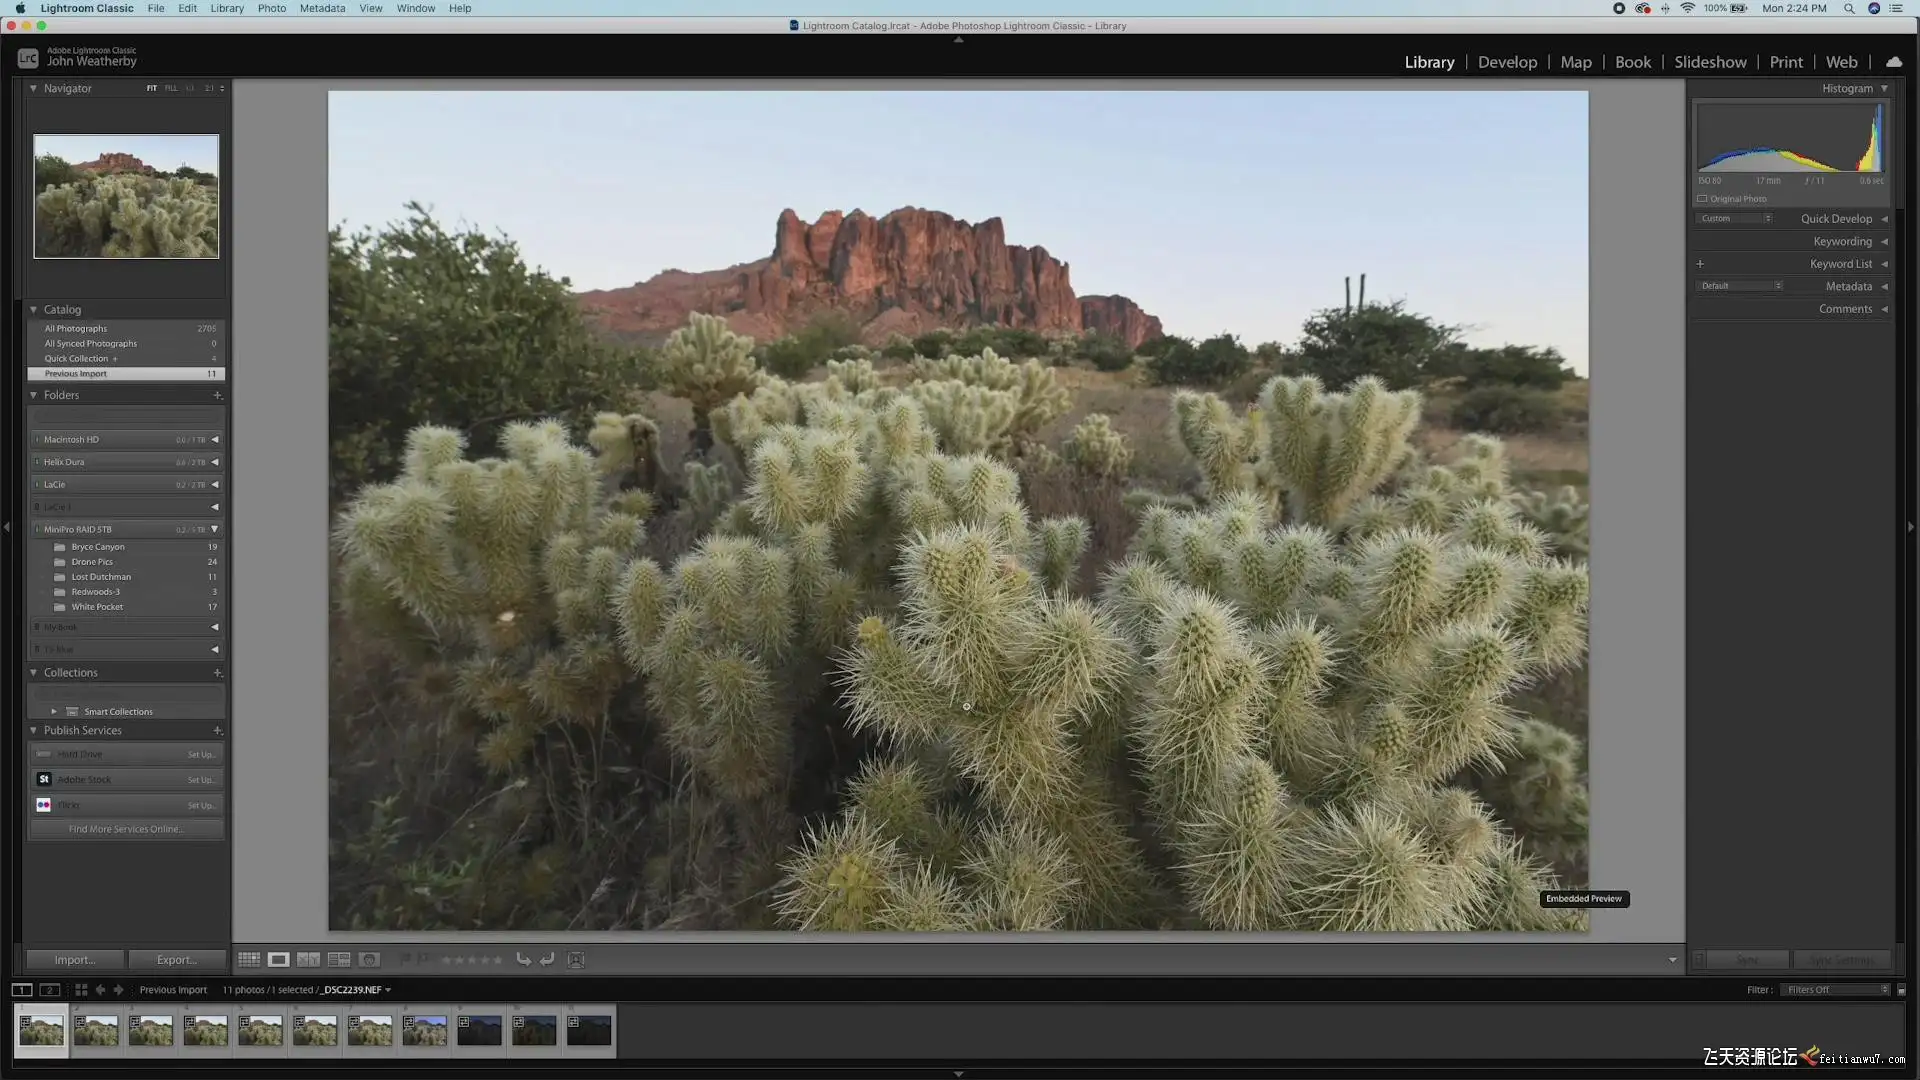Toggle the main window display button
The height and width of the screenshot is (1080, 1920).
coord(21,990)
